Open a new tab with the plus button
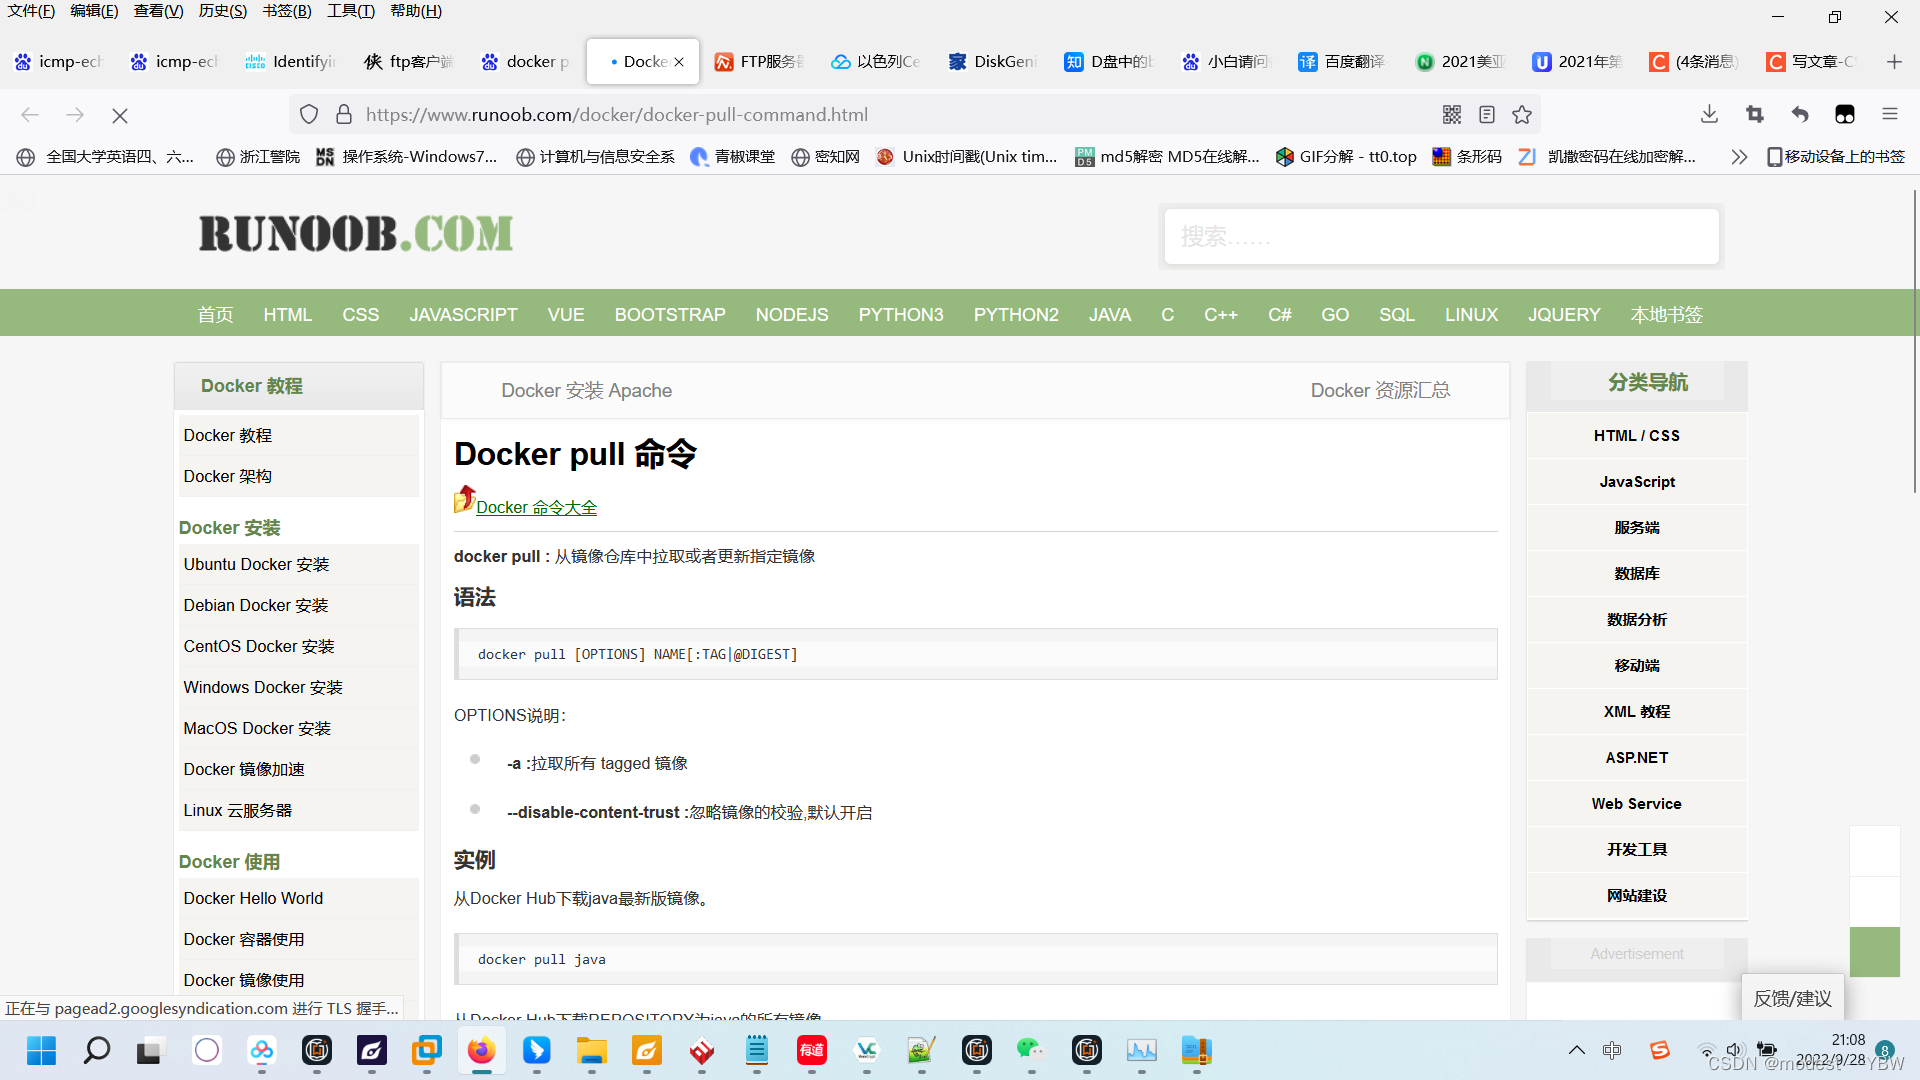Image resolution: width=1920 pixels, height=1080 pixels. pos(1894,62)
